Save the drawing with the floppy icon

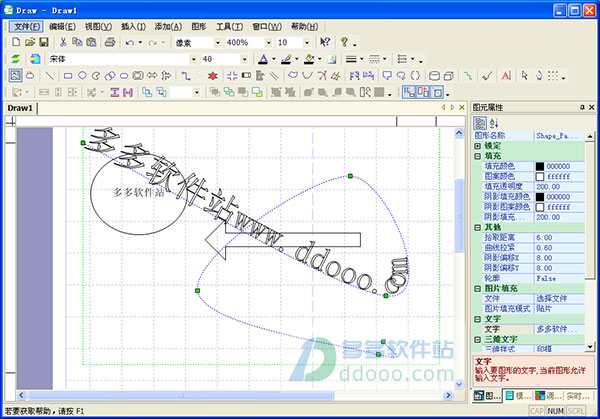[x=44, y=42]
